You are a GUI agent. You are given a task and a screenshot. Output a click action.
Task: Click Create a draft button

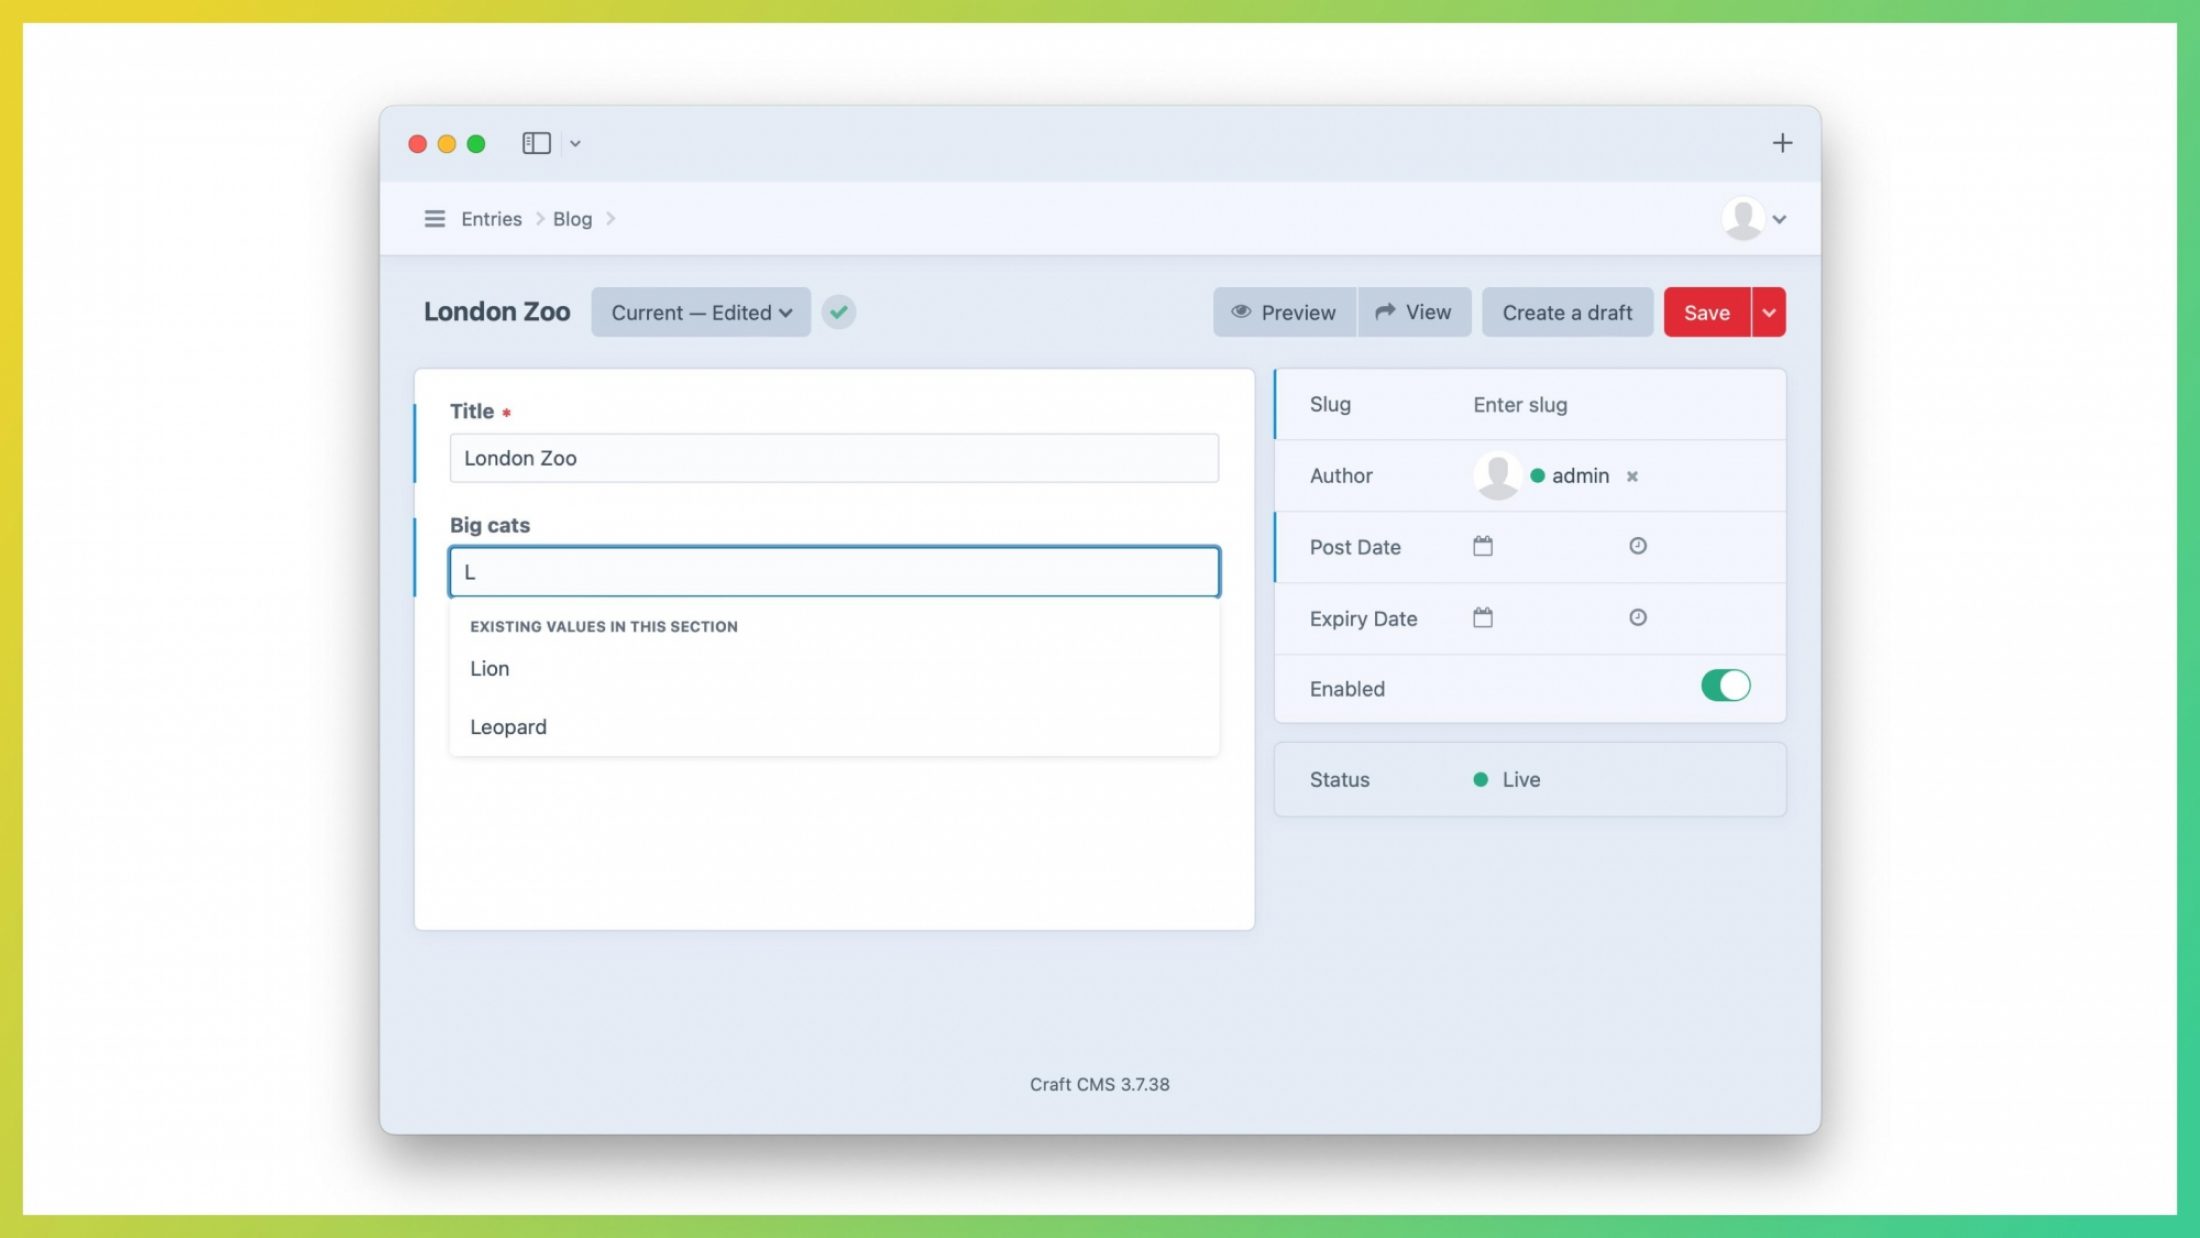(x=1567, y=312)
